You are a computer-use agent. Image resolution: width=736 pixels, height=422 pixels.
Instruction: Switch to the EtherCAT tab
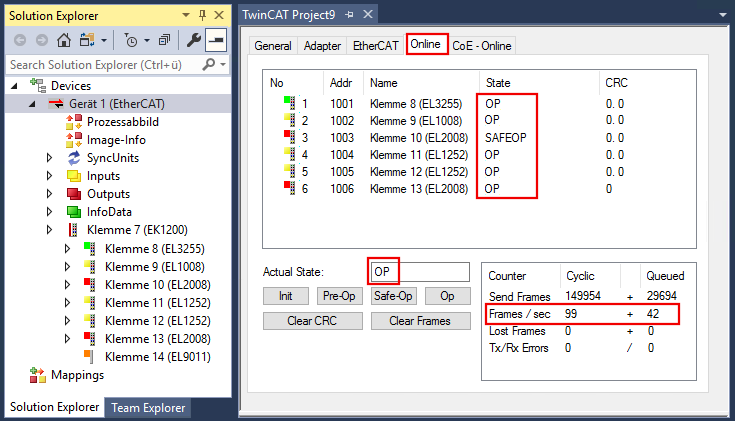(x=376, y=46)
